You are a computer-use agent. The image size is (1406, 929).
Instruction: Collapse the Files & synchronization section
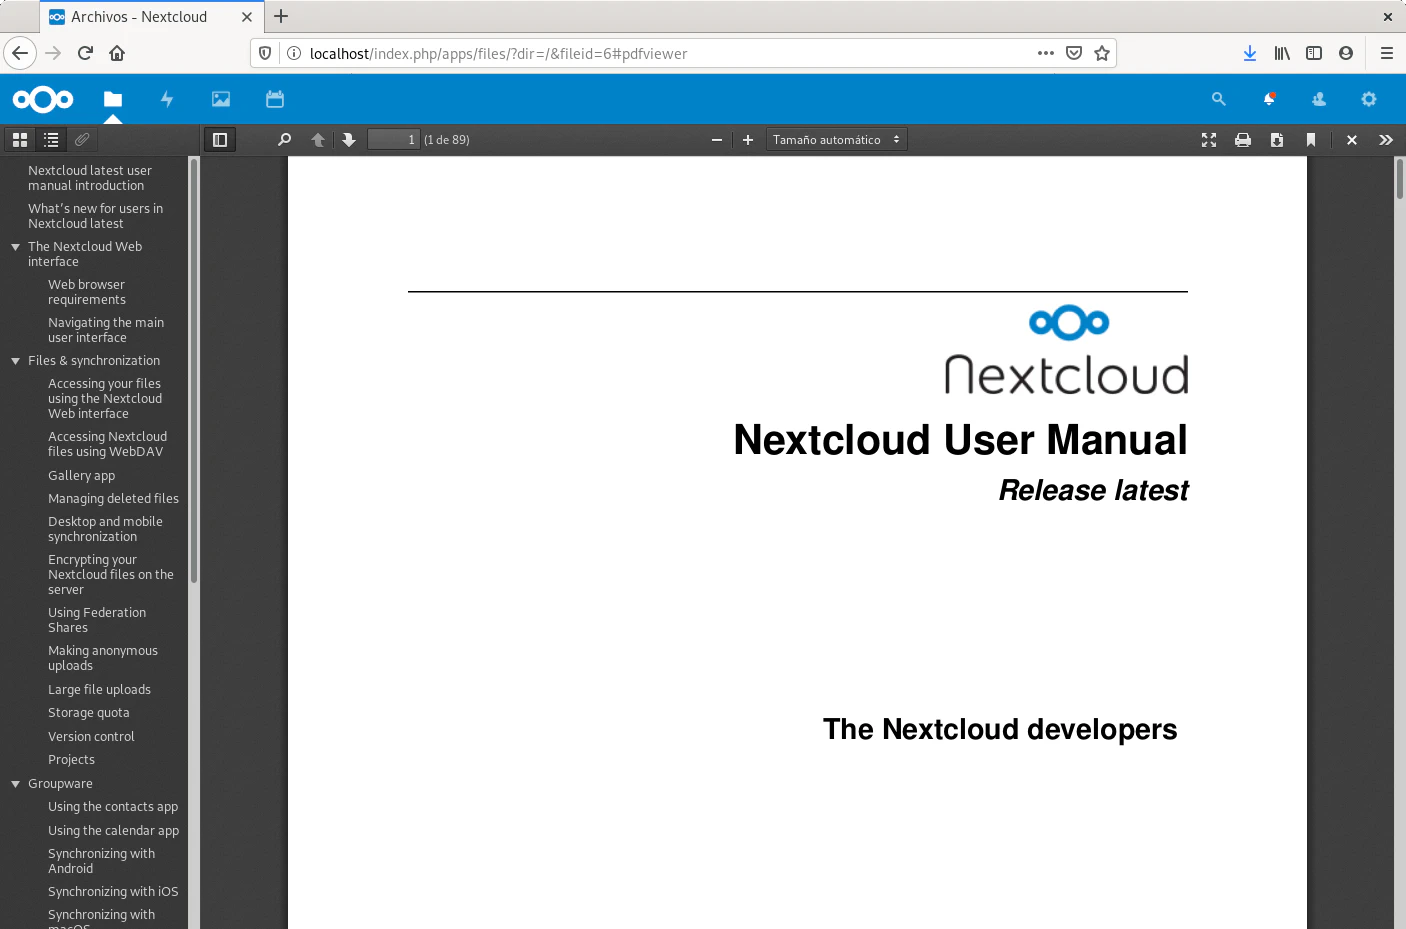15,361
